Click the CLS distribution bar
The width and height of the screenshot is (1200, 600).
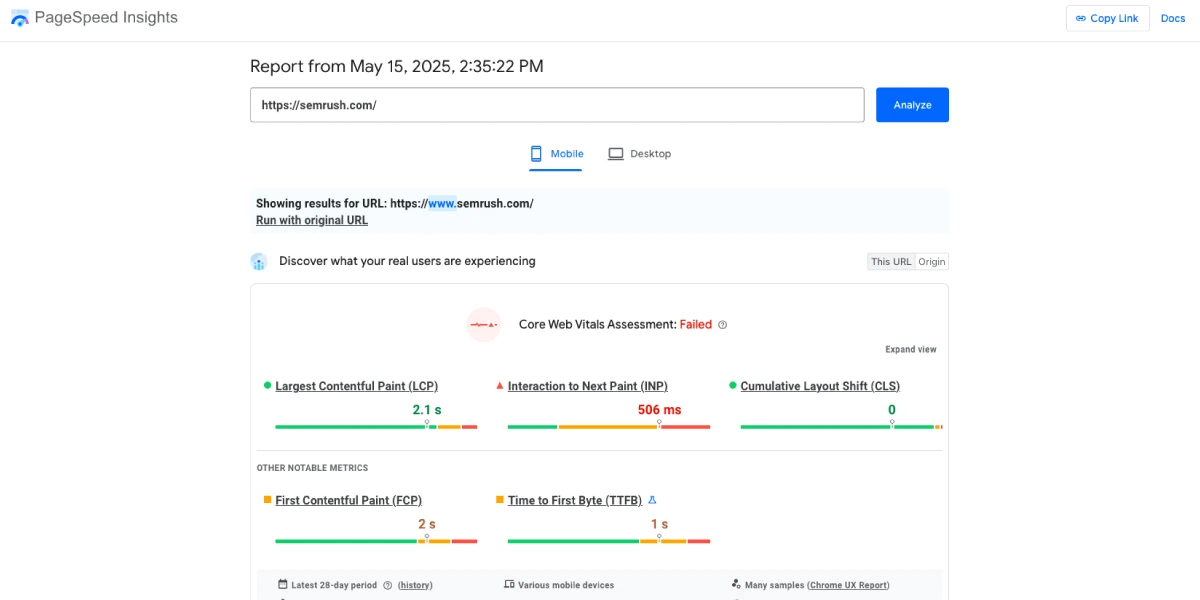tap(841, 427)
